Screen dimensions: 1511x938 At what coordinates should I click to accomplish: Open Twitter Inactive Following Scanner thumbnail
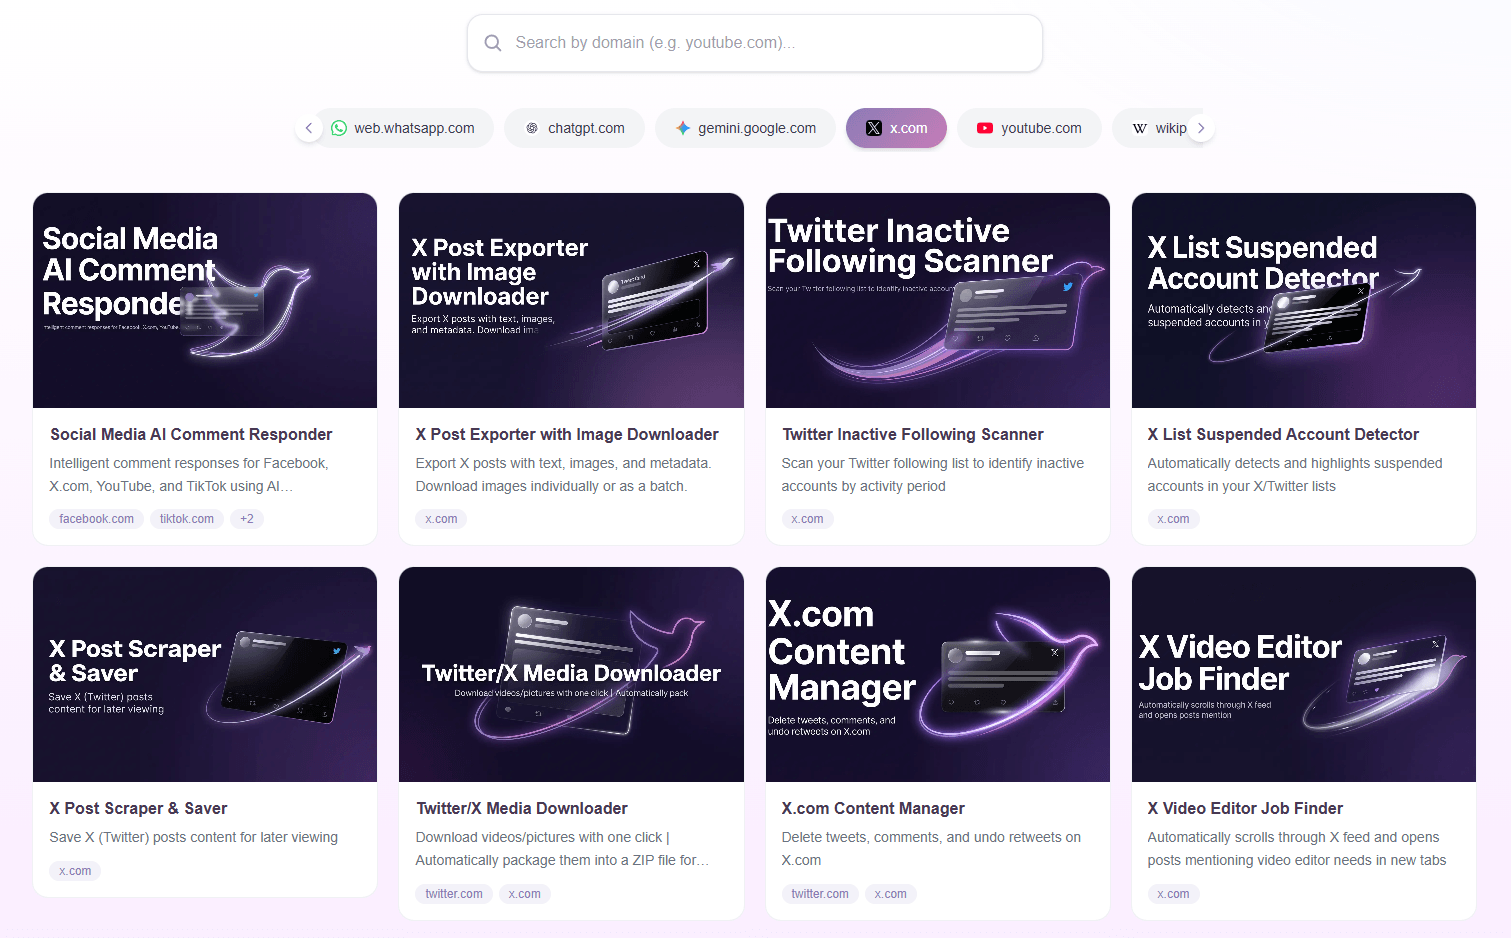coord(938,300)
